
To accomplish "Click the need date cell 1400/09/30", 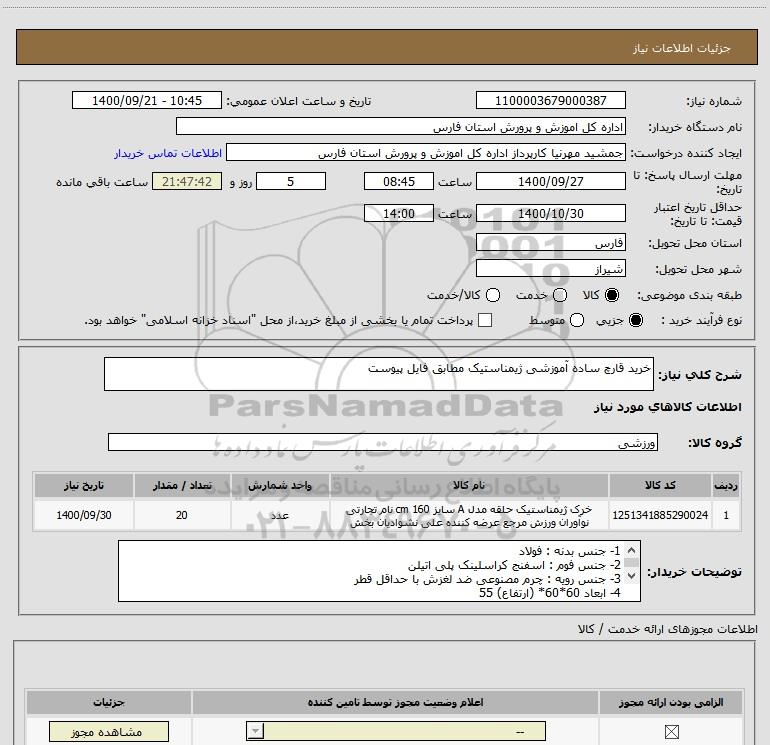I will (x=84, y=515).
